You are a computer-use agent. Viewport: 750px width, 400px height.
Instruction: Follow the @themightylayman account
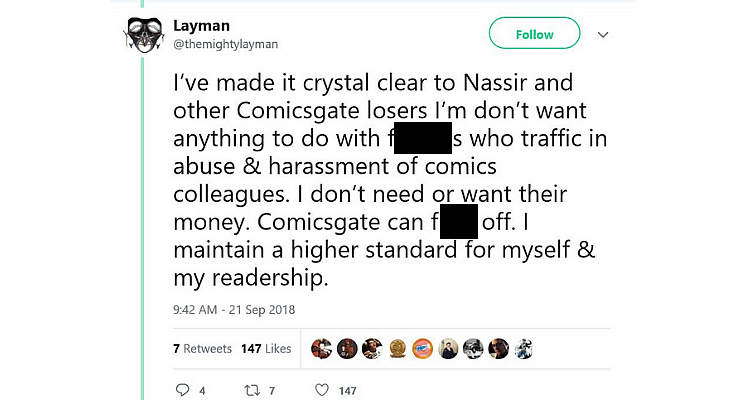[x=534, y=34]
